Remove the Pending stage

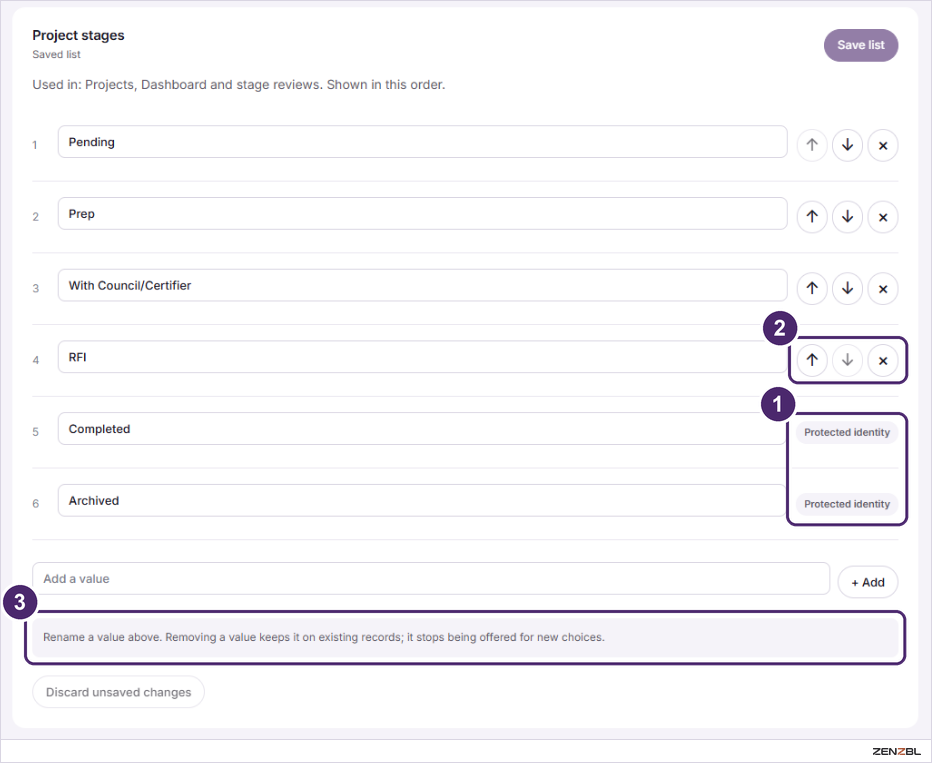click(x=883, y=145)
